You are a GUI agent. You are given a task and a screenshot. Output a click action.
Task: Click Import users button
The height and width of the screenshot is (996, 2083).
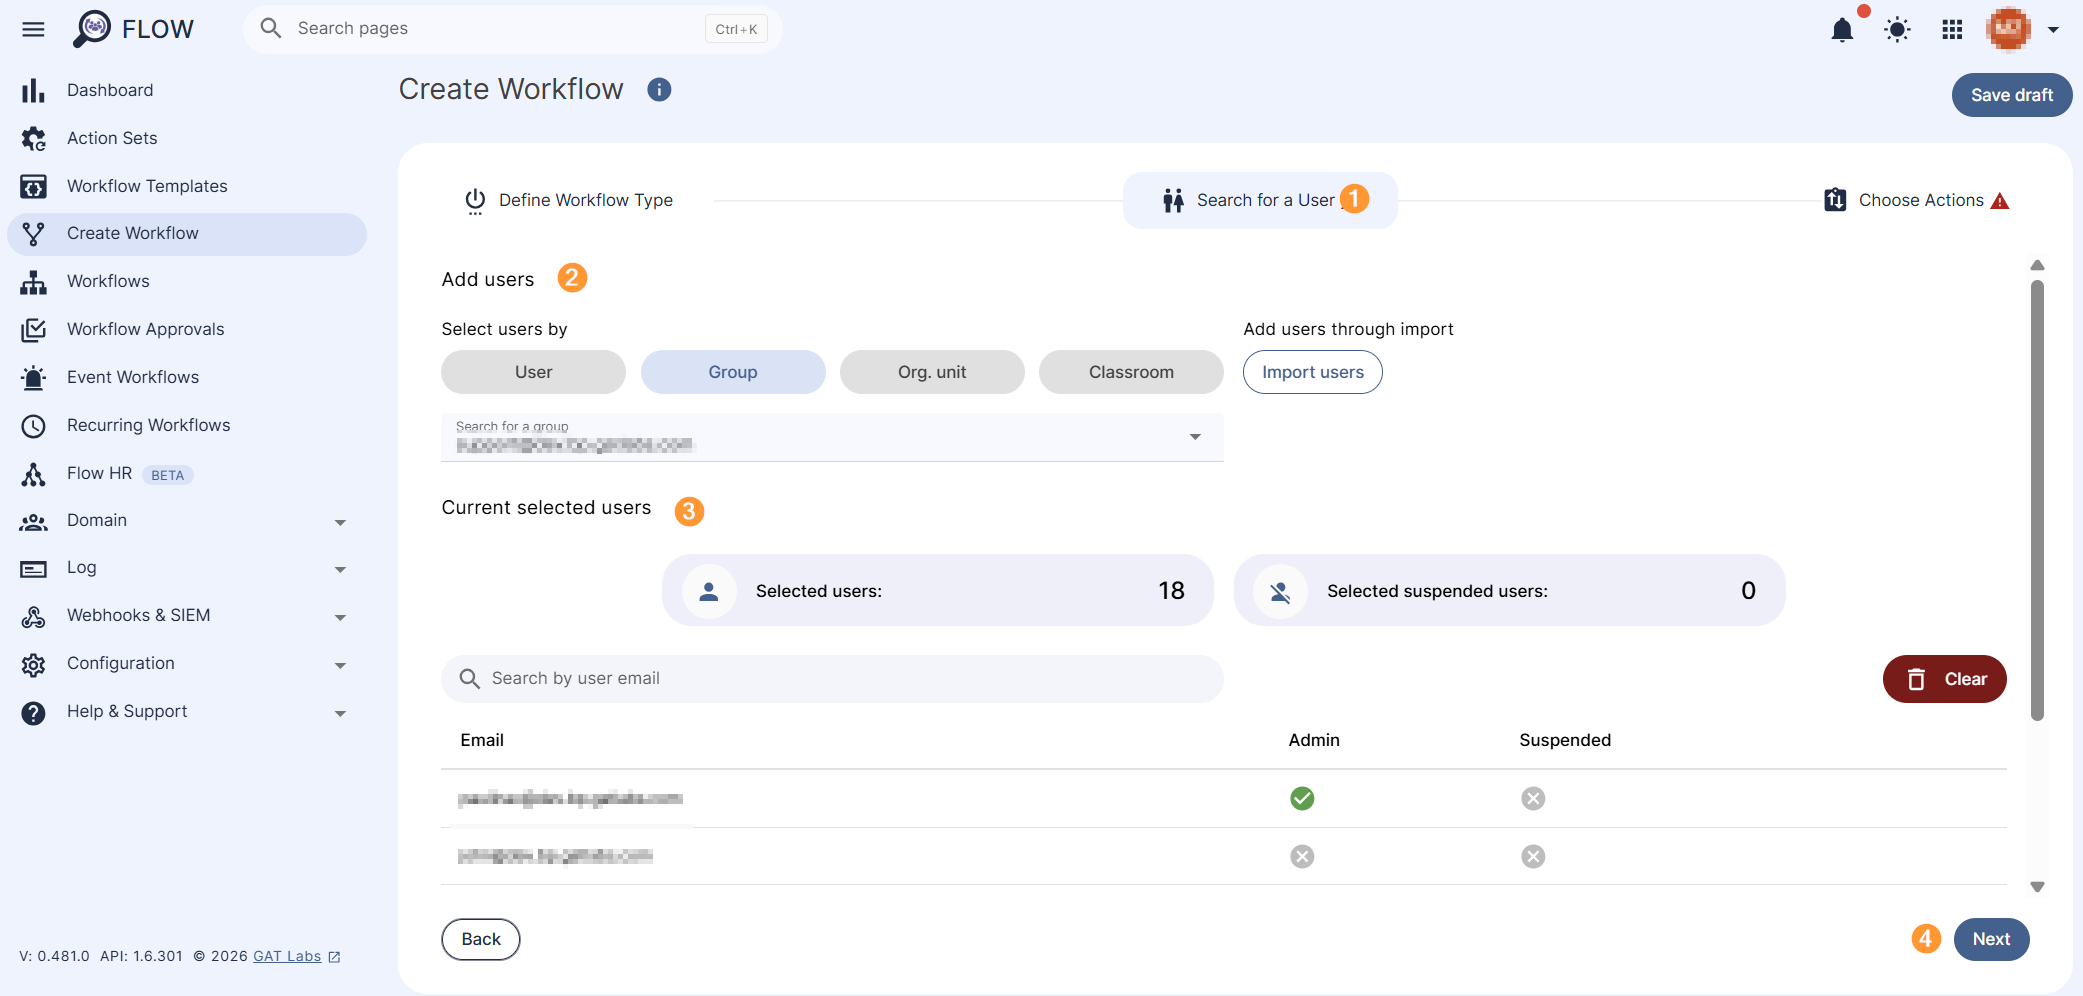1313,372
